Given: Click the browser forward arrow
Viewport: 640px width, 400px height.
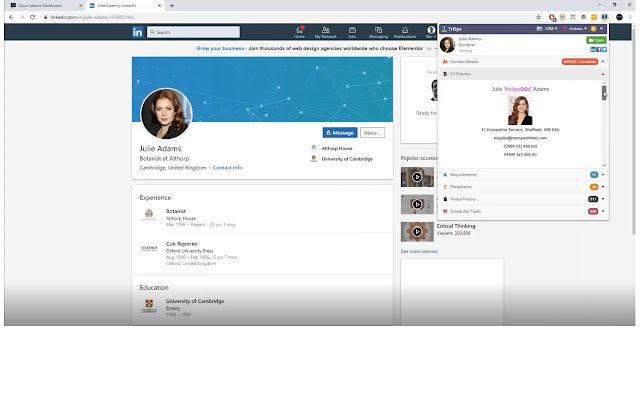Looking at the screenshot, I should coord(22,17).
